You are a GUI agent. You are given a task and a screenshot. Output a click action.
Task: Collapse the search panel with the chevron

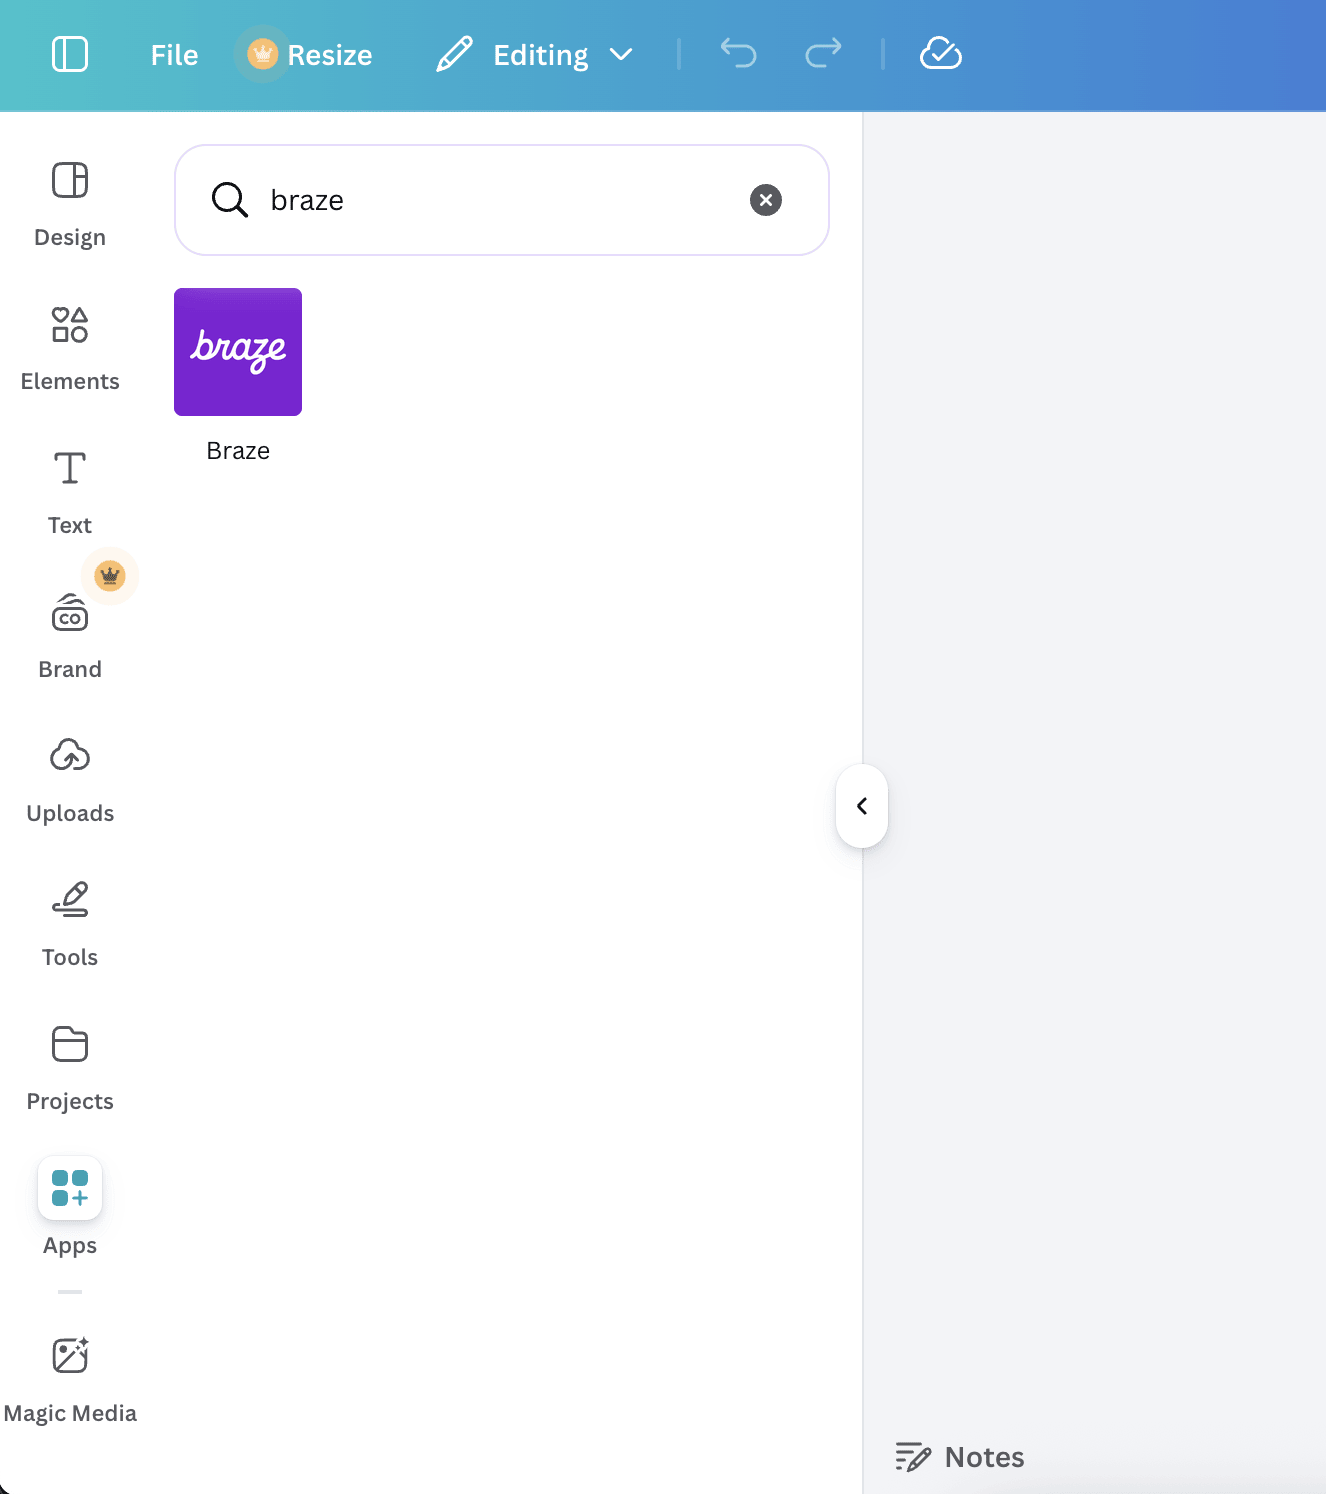tap(861, 806)
